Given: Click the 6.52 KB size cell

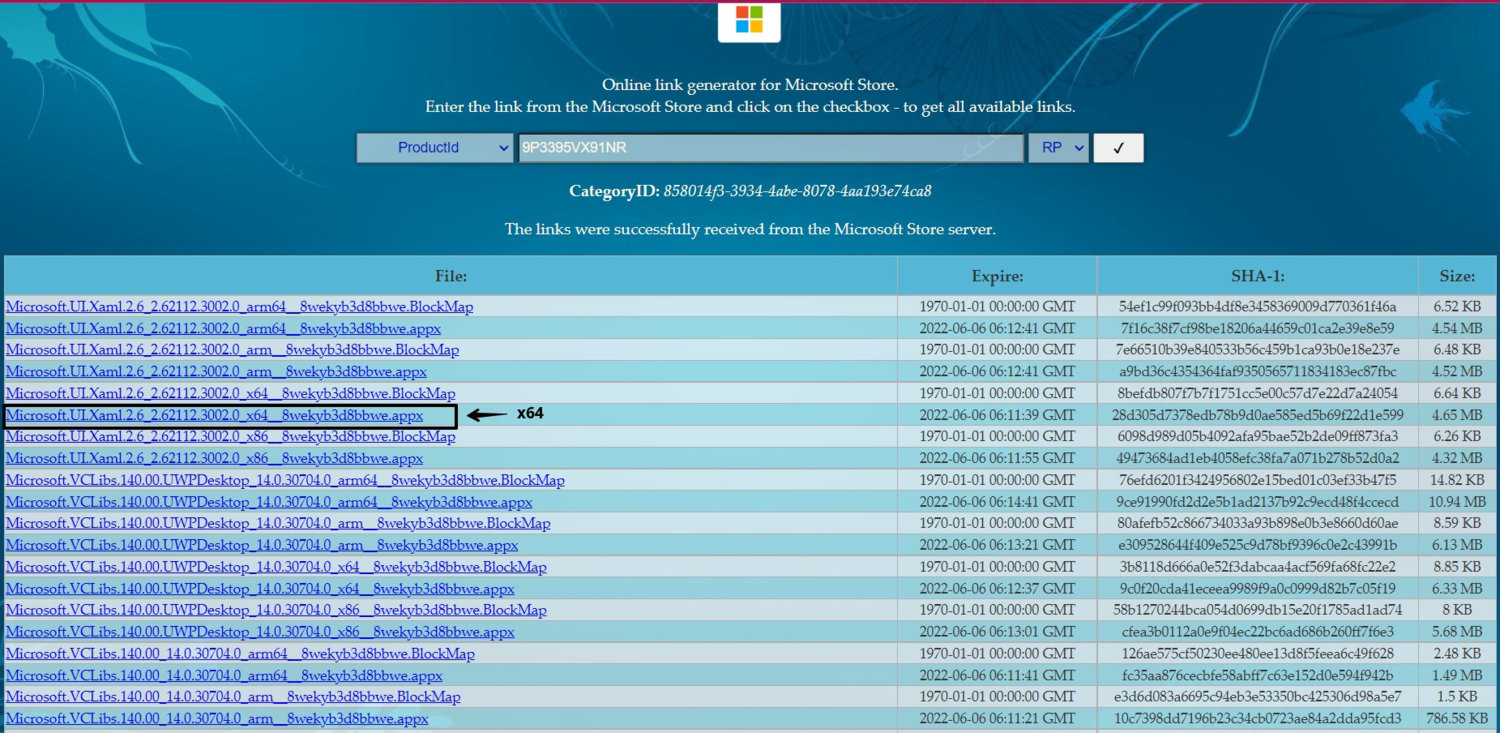Looking at the screenshot, I should pyautogui.click(x=1458, y=307).
